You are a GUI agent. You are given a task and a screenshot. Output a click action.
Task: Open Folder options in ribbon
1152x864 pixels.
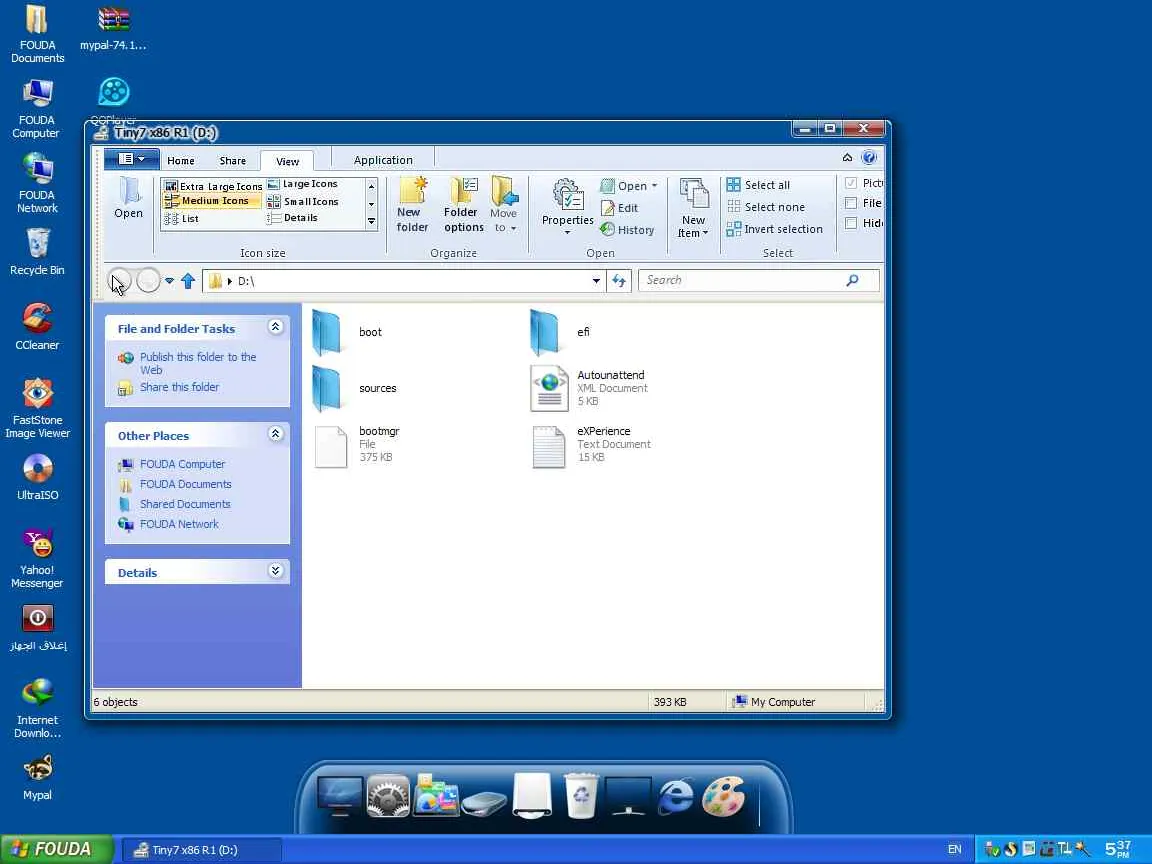(x=464, y=206)
